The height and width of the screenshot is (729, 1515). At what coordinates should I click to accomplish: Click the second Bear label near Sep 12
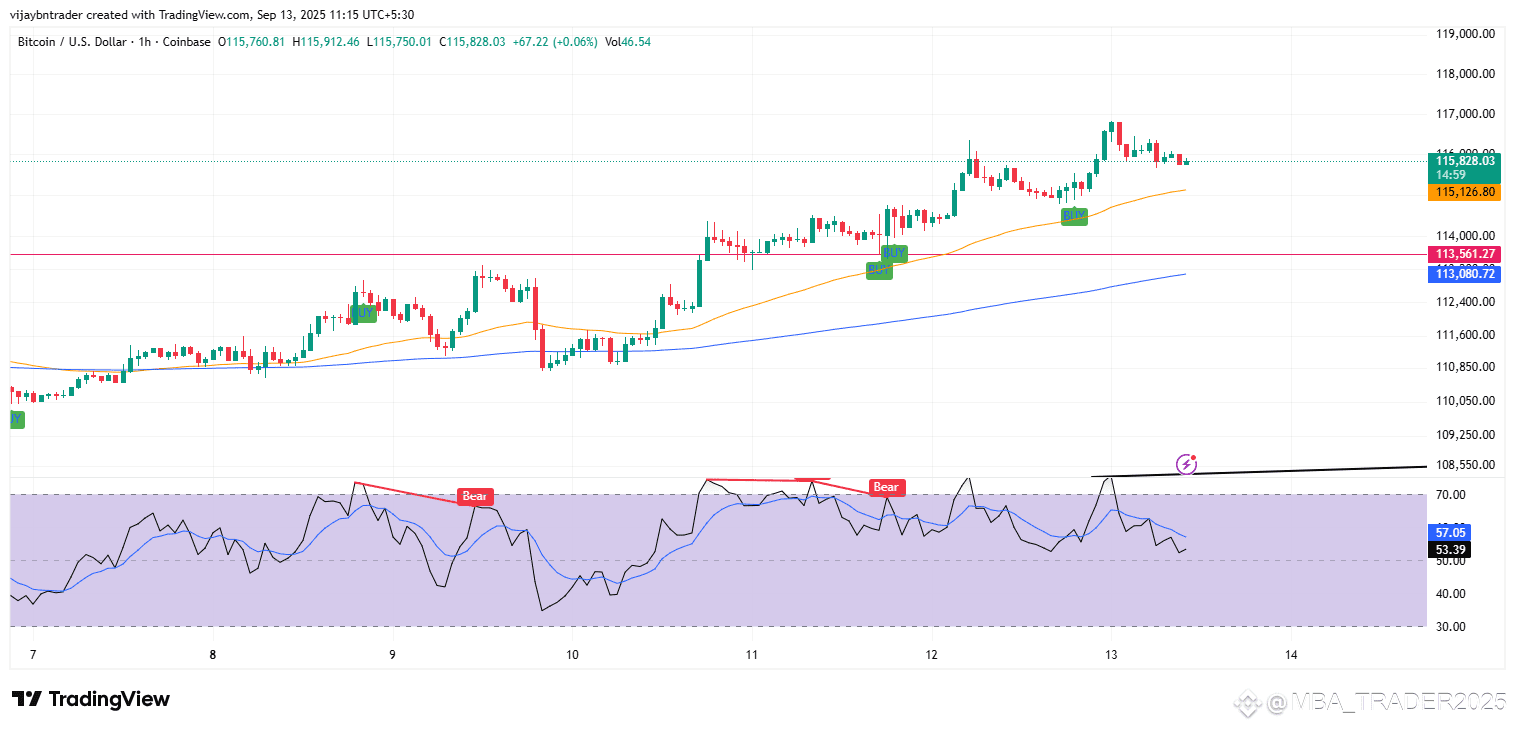click(886, 488)
